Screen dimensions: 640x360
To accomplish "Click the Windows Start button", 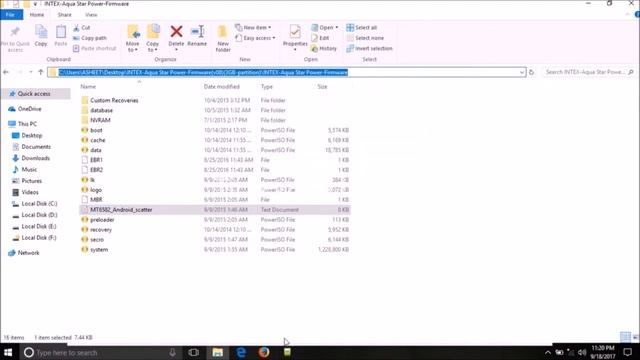I will (8, 352).
